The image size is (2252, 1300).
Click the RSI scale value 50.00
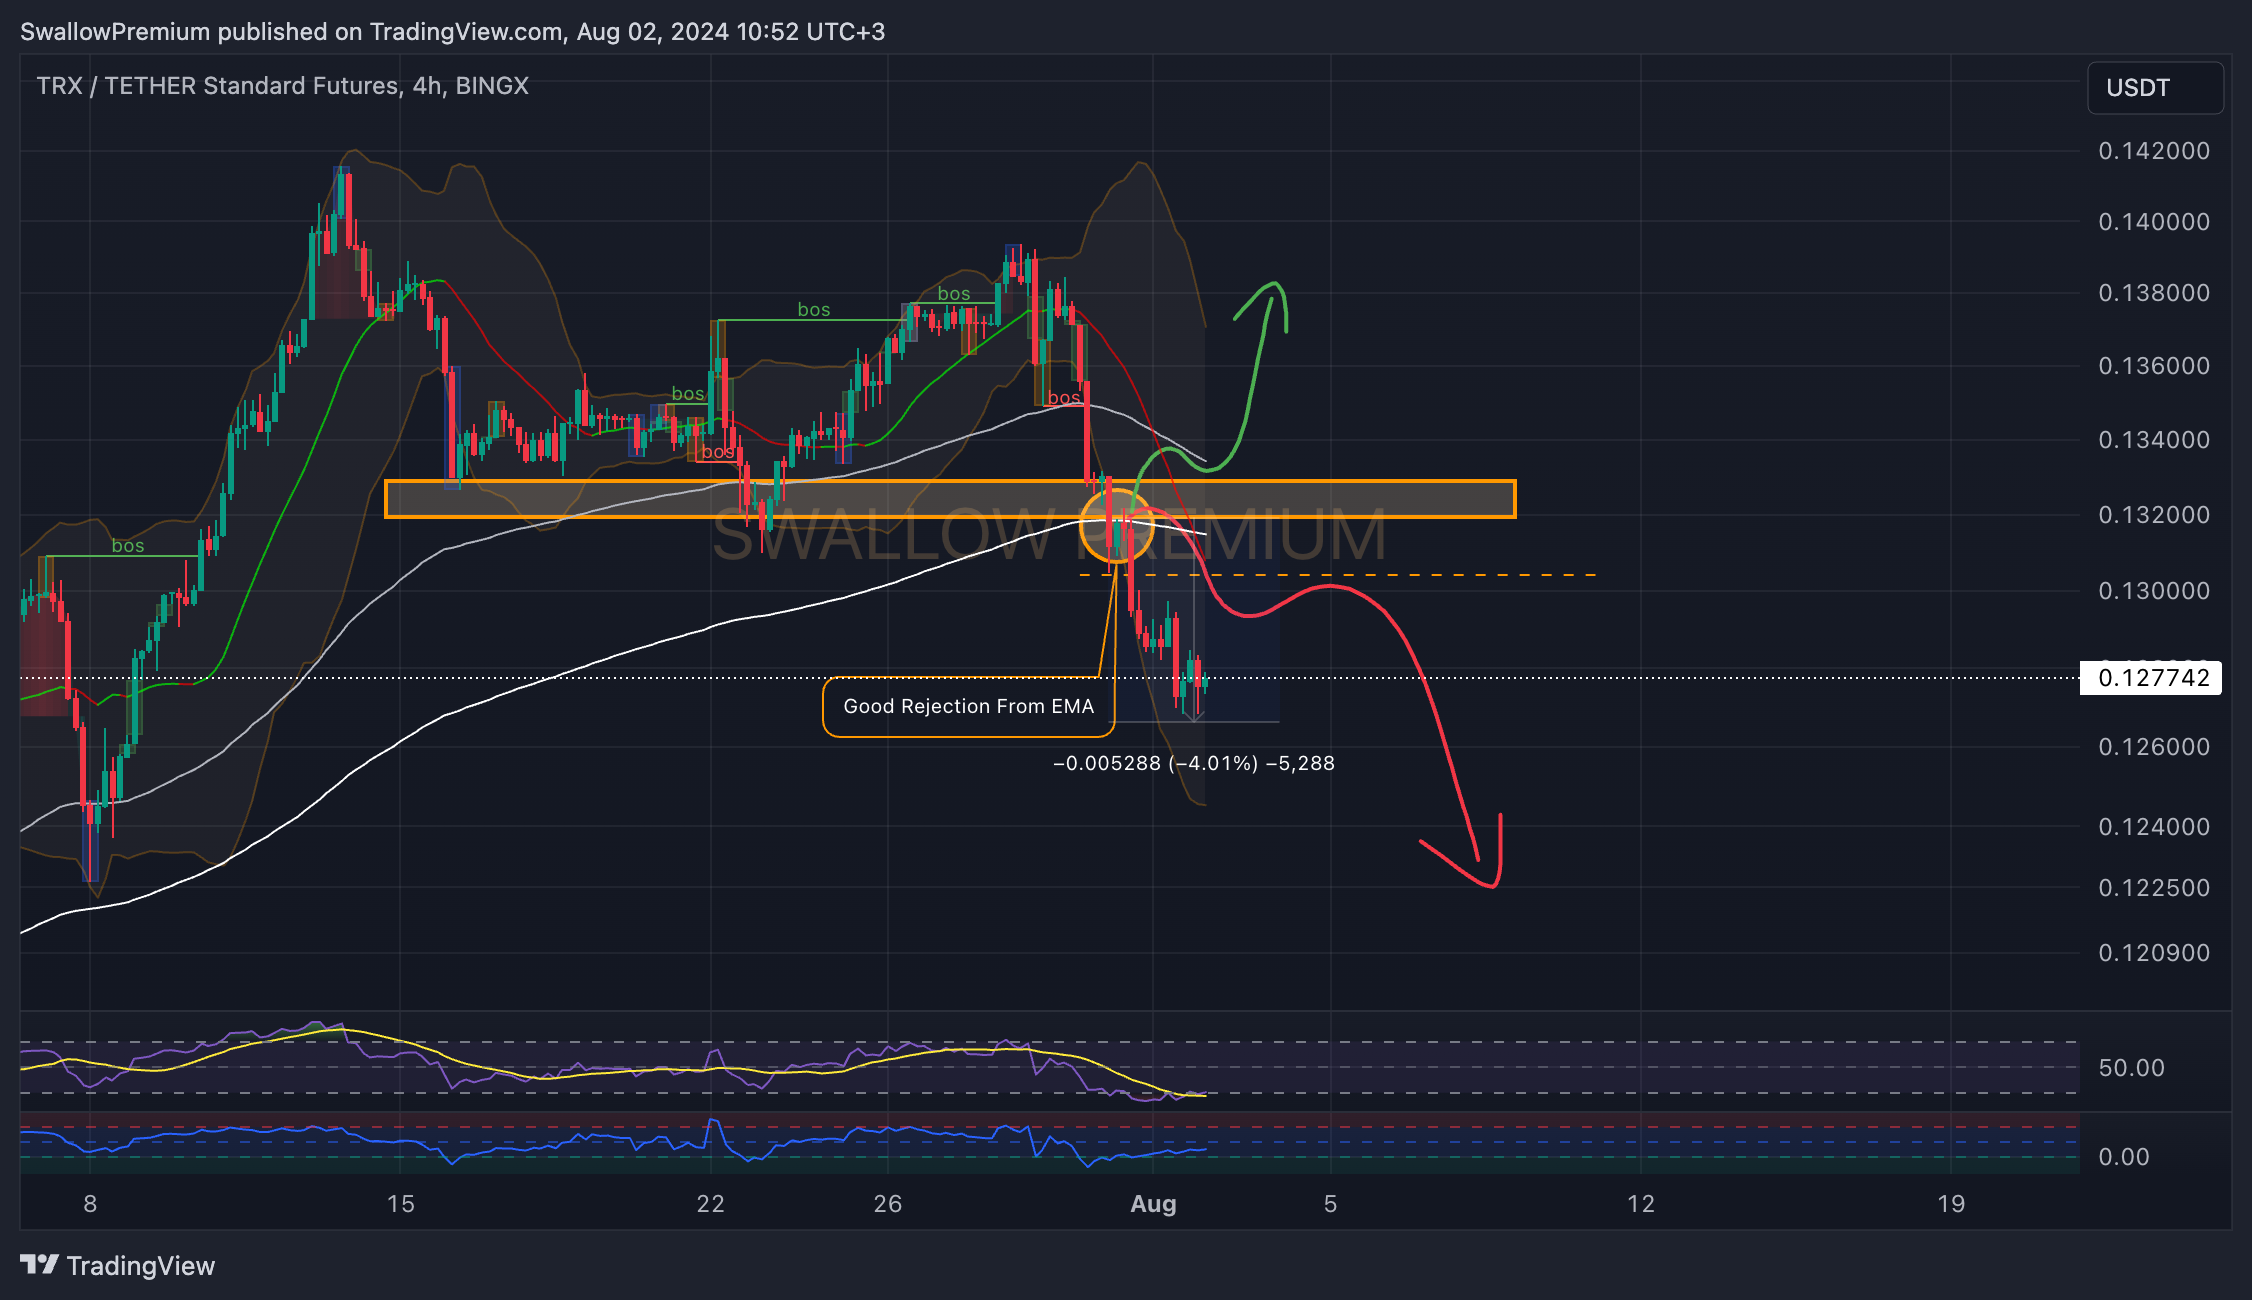click(2131, 1068)
